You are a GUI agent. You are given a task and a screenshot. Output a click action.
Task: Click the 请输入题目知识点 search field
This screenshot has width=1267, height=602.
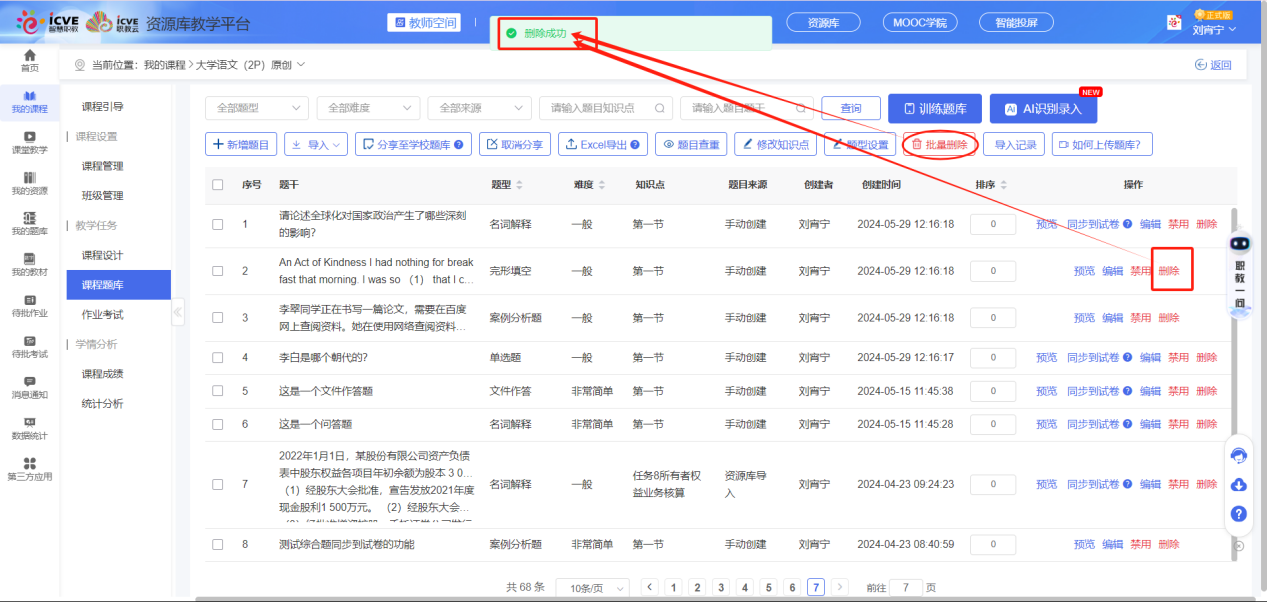pos(598,108)
